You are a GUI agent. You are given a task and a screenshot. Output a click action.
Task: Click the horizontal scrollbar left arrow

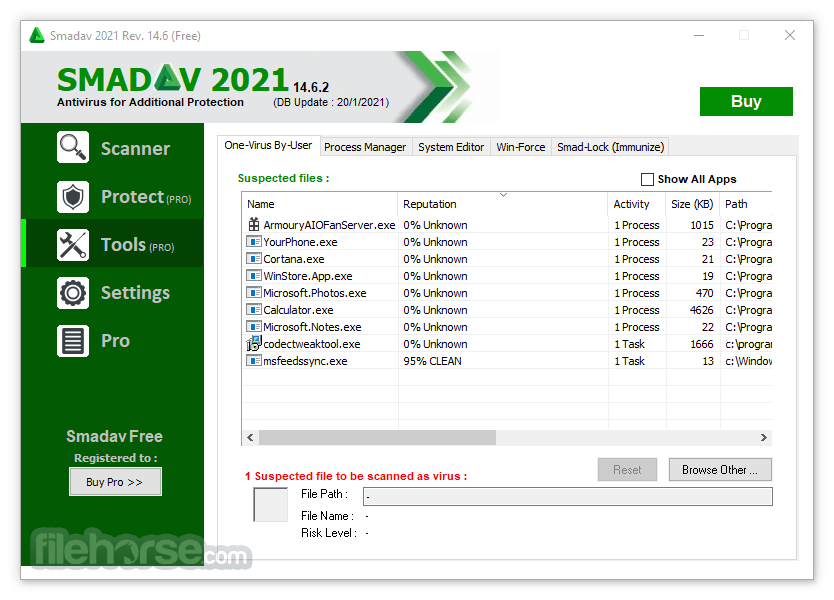[x=250, y=437]
